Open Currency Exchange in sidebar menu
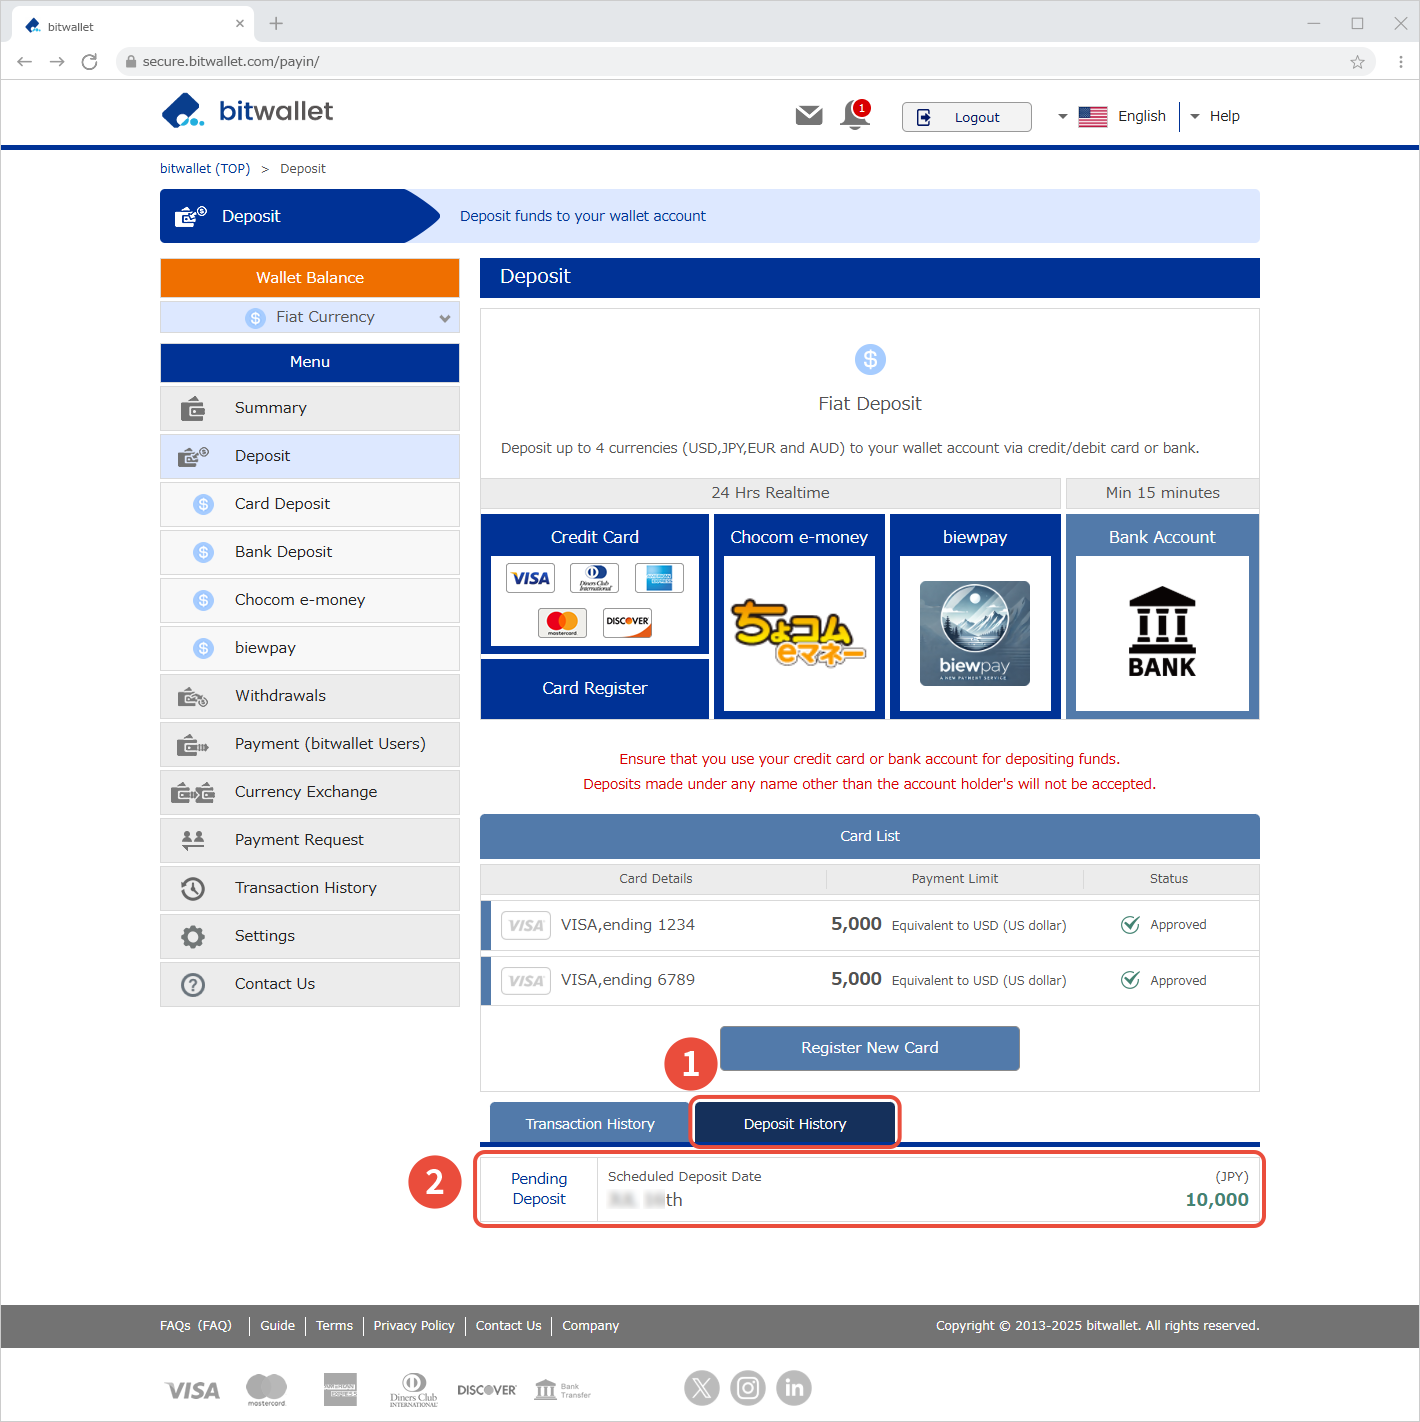Image resolution: width=1420 pixels, height=1422 pixels. click(306, 792)
